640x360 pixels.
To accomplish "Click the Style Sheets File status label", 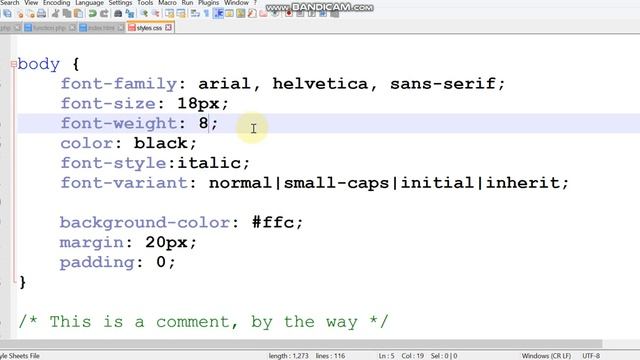I will 20,356.
